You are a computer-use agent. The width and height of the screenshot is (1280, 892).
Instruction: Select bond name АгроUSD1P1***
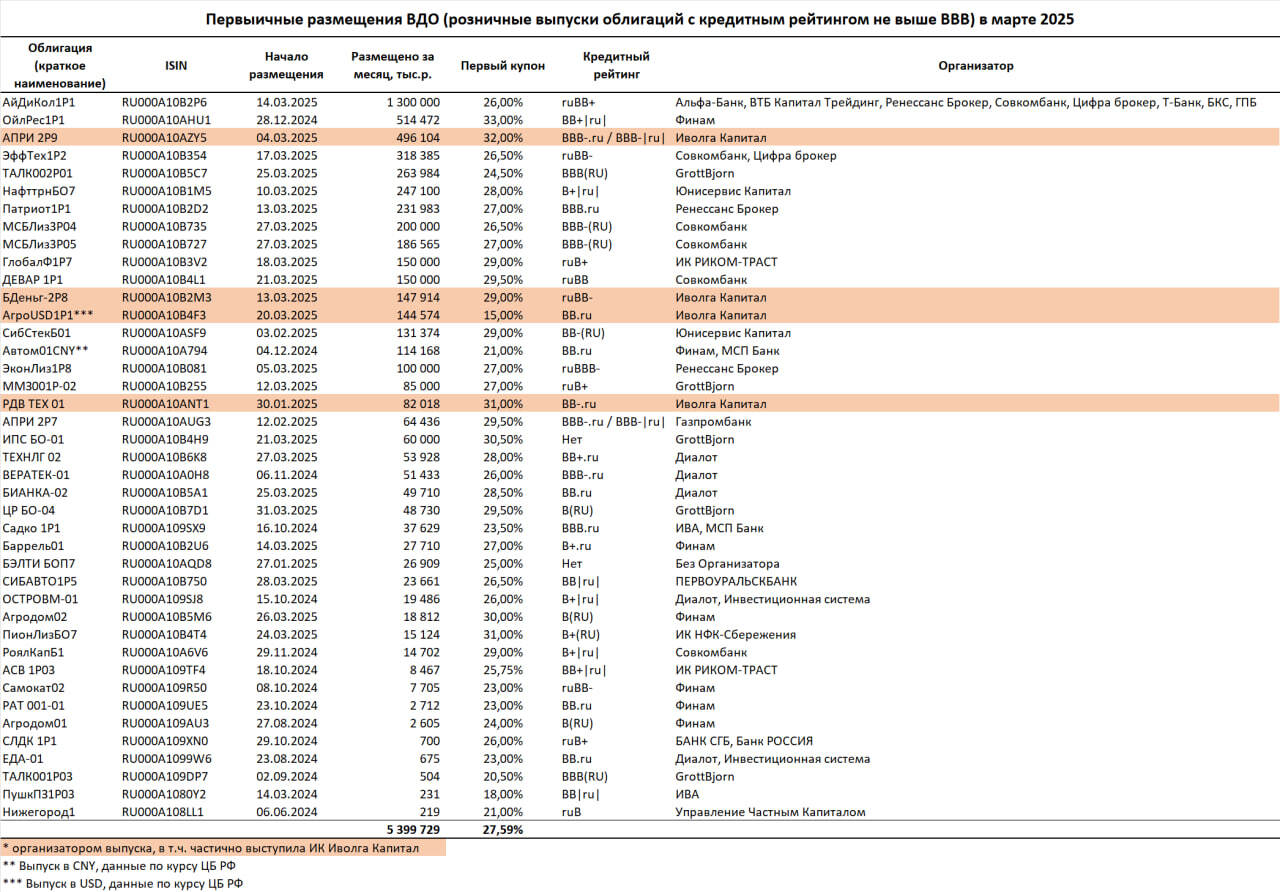(46, 315)
